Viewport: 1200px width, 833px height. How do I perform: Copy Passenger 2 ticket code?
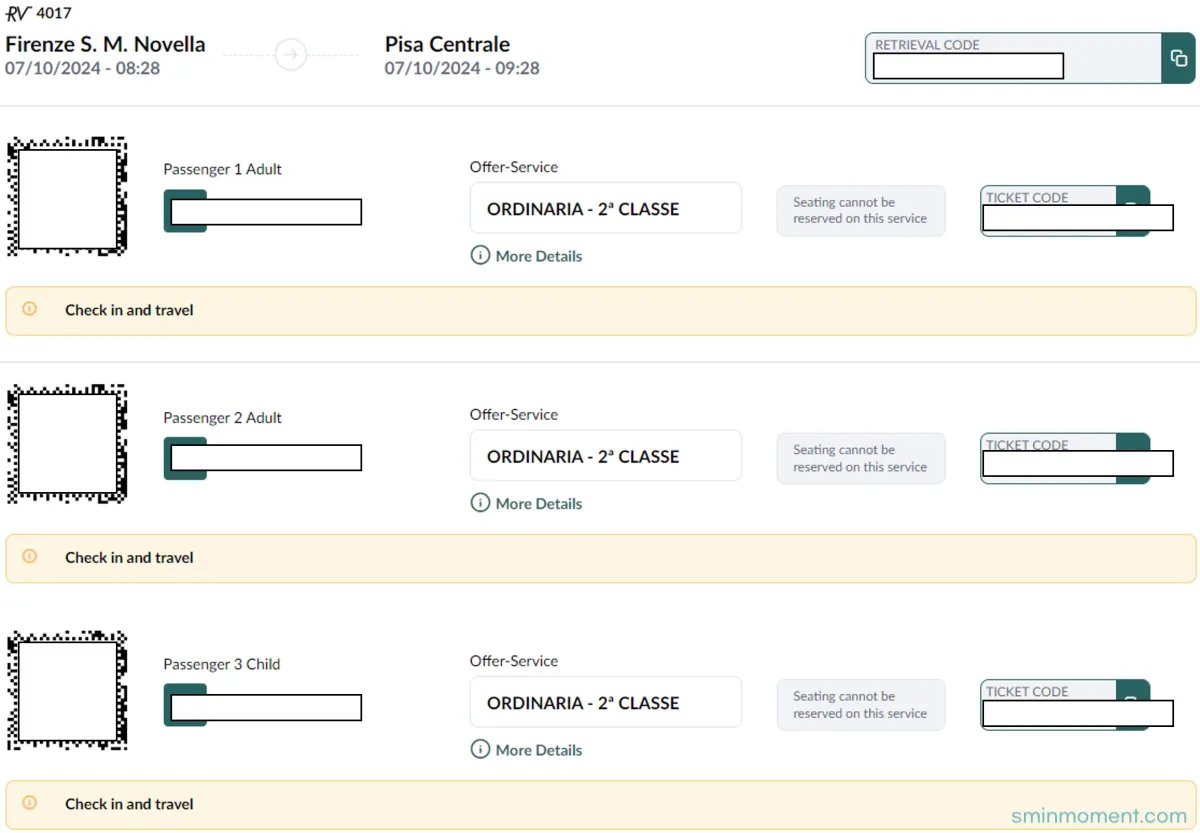[1132, 458]
